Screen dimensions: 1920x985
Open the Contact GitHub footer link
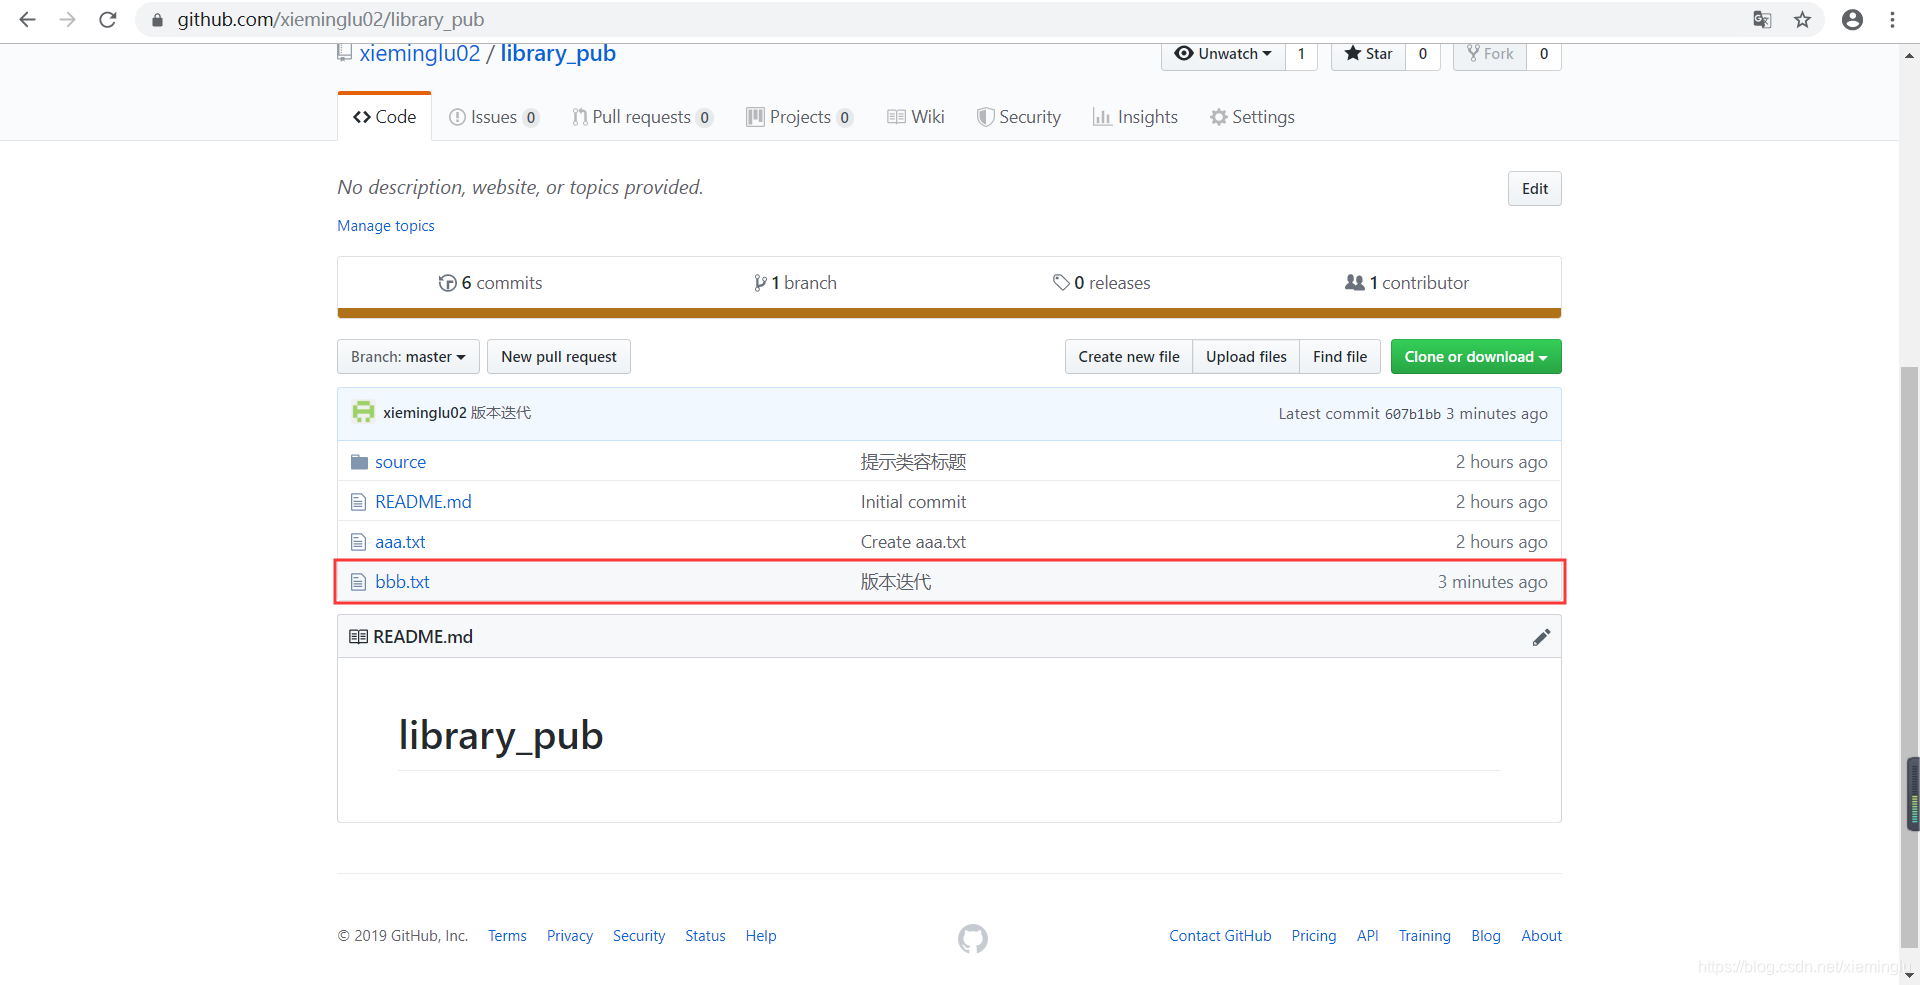pos(1220,936)
